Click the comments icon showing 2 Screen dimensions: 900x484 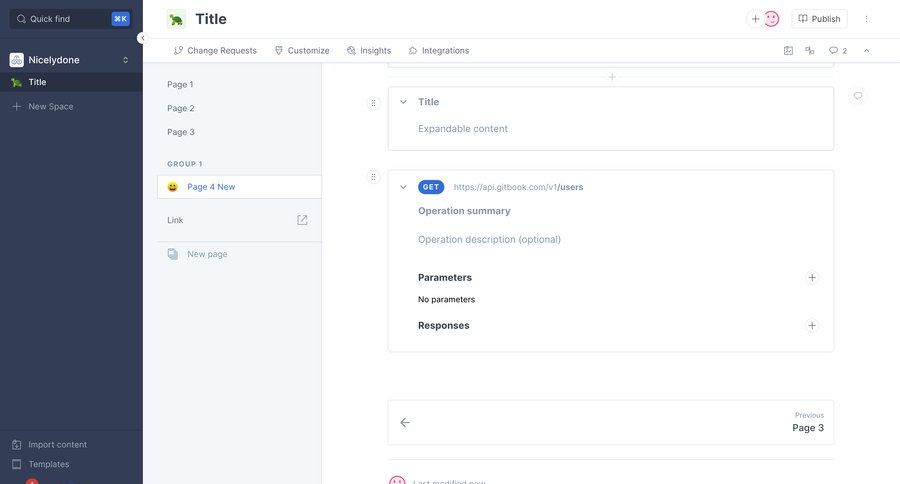point(838,50)
